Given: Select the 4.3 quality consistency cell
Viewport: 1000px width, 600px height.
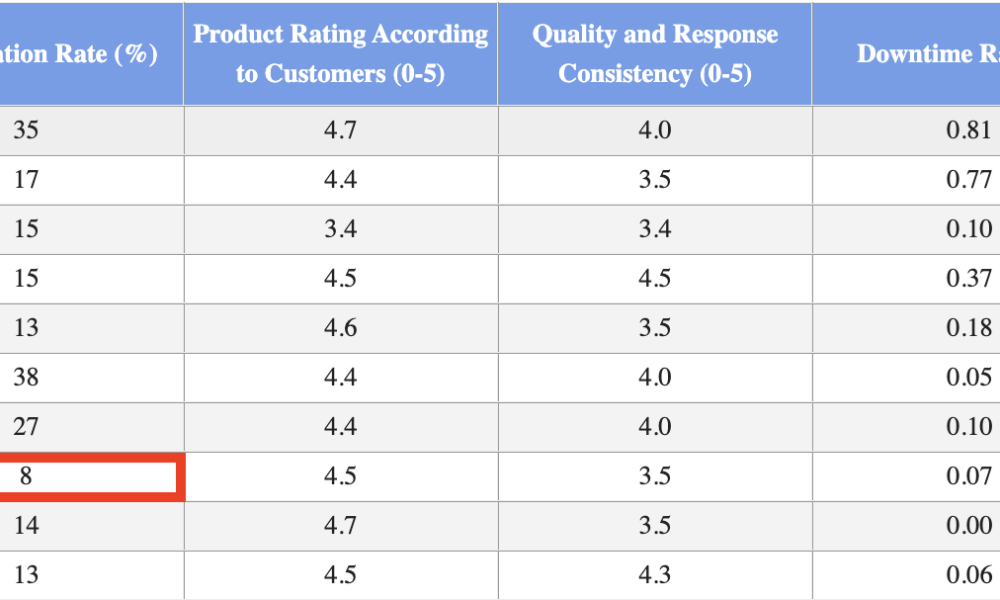Looking at the screenshot, I should tap(655, 575).
